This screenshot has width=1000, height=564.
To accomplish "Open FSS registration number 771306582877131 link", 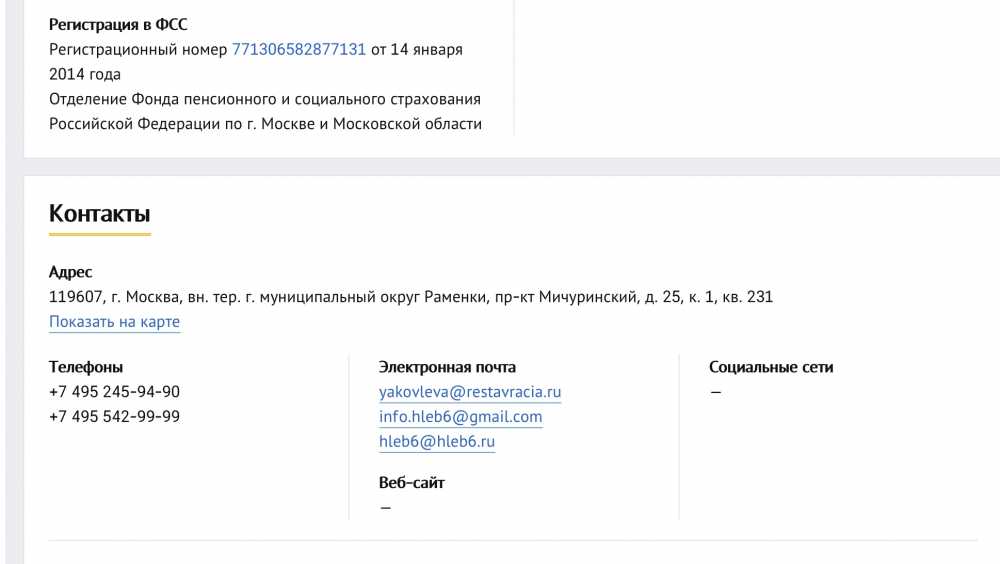I will [x=298, y=49].
